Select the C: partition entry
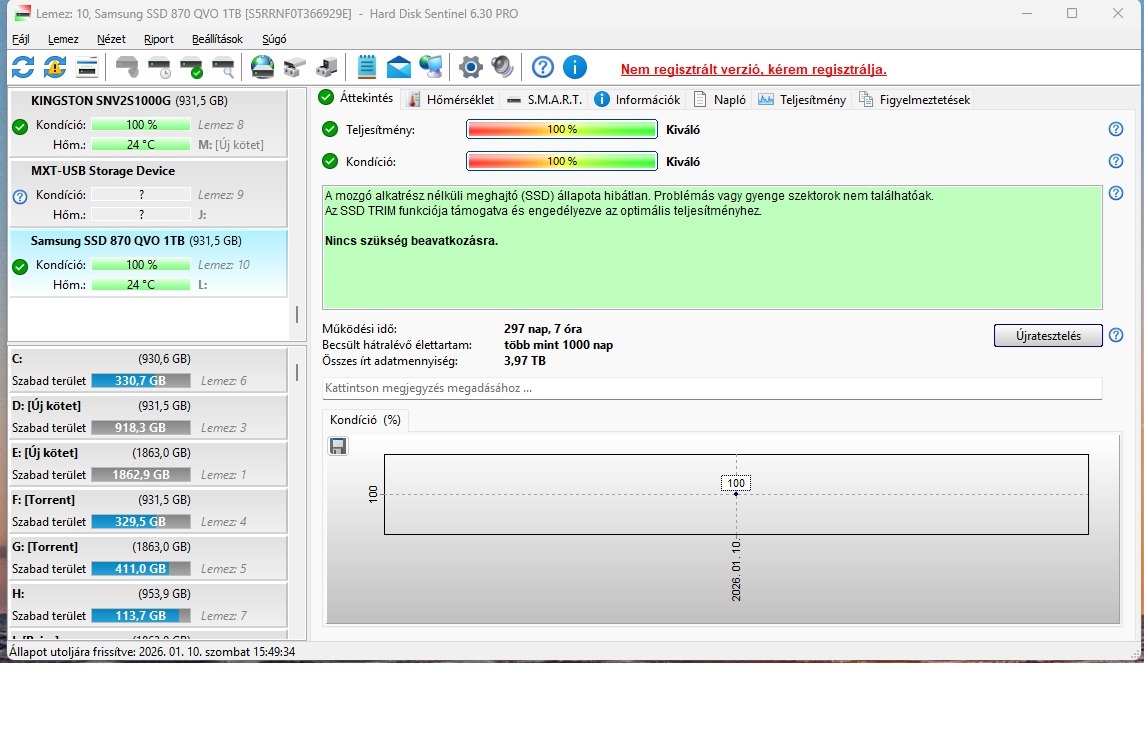 [148, 370]
